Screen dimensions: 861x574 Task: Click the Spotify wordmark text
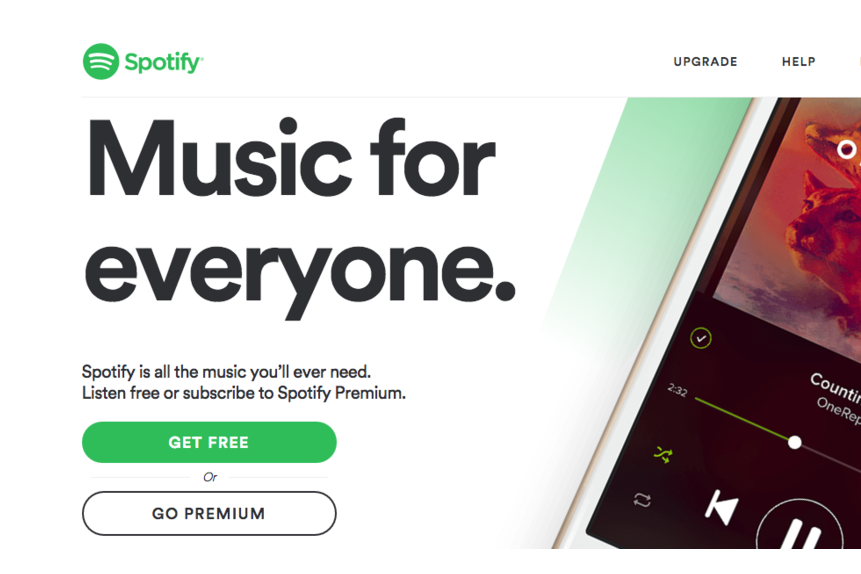coord(164,63)
